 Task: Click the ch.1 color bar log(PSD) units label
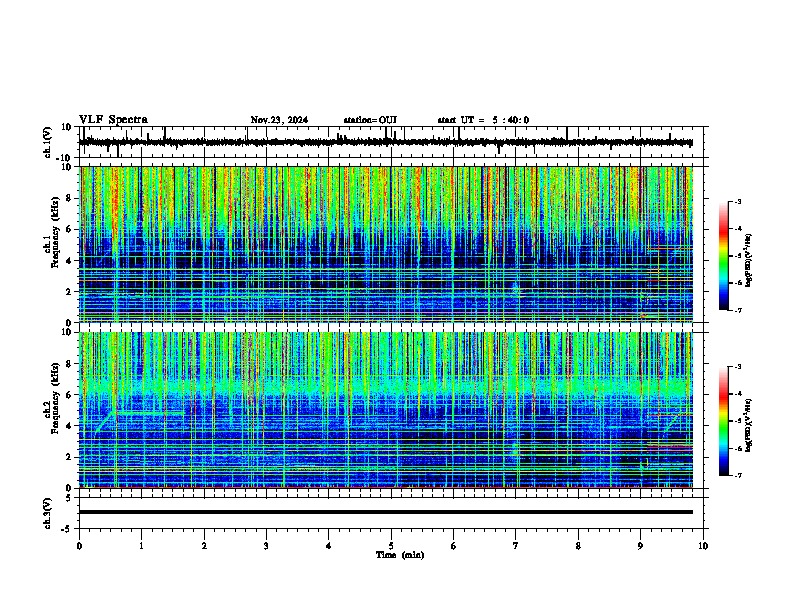[749, 260]
